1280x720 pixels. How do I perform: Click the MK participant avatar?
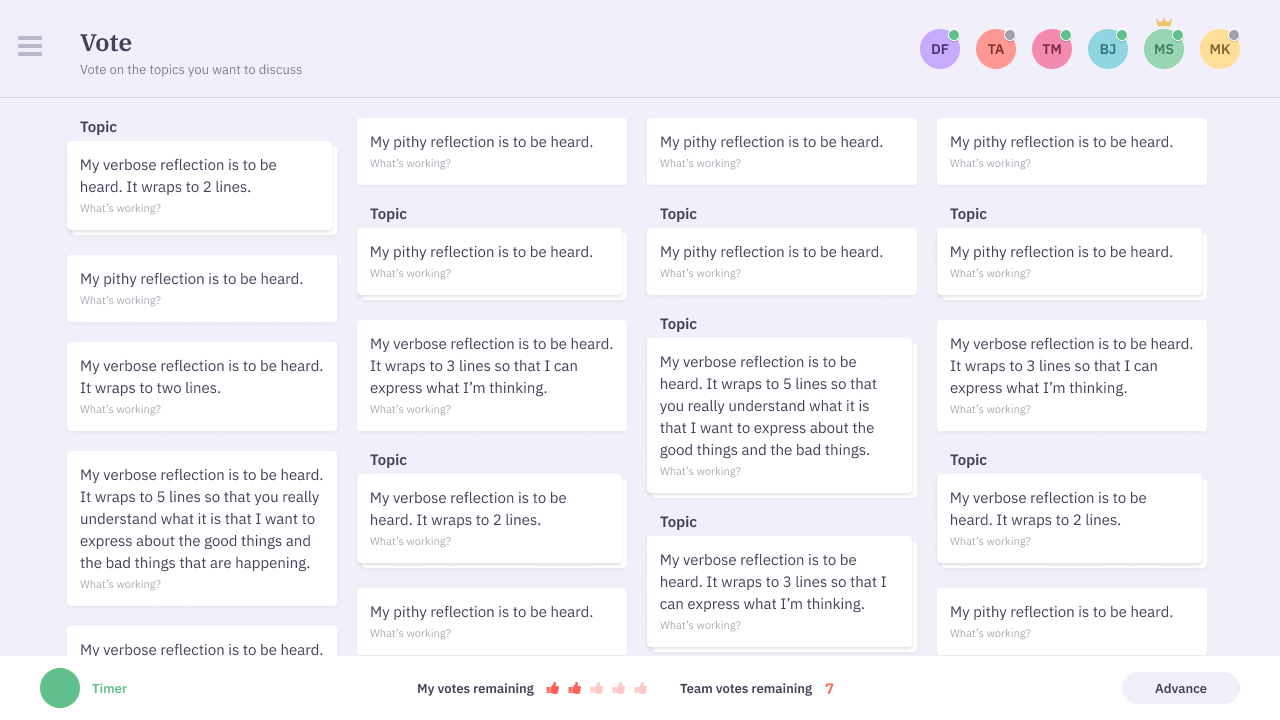(x=1219, y=48)
